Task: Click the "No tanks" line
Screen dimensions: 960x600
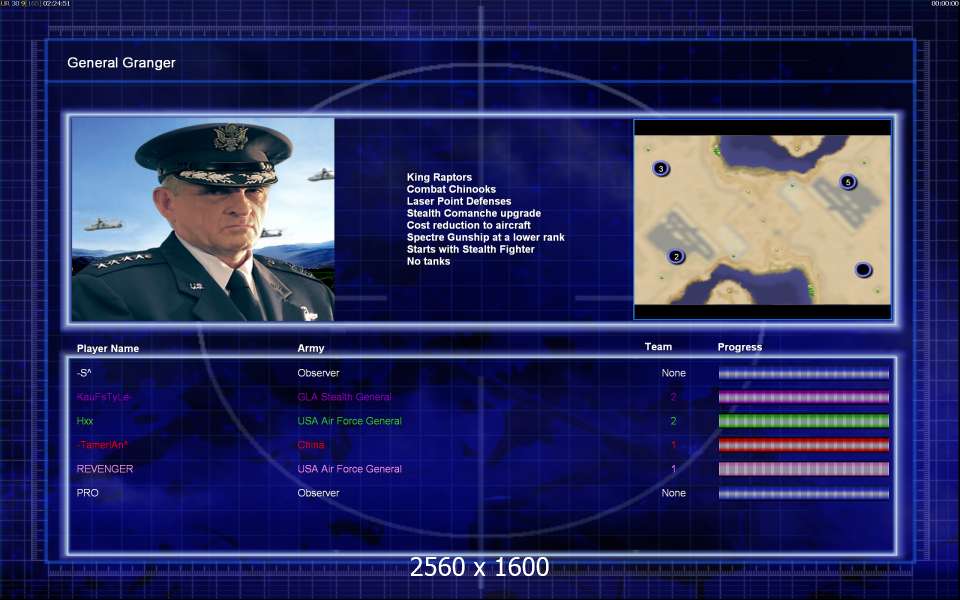Action: [428, 261]
